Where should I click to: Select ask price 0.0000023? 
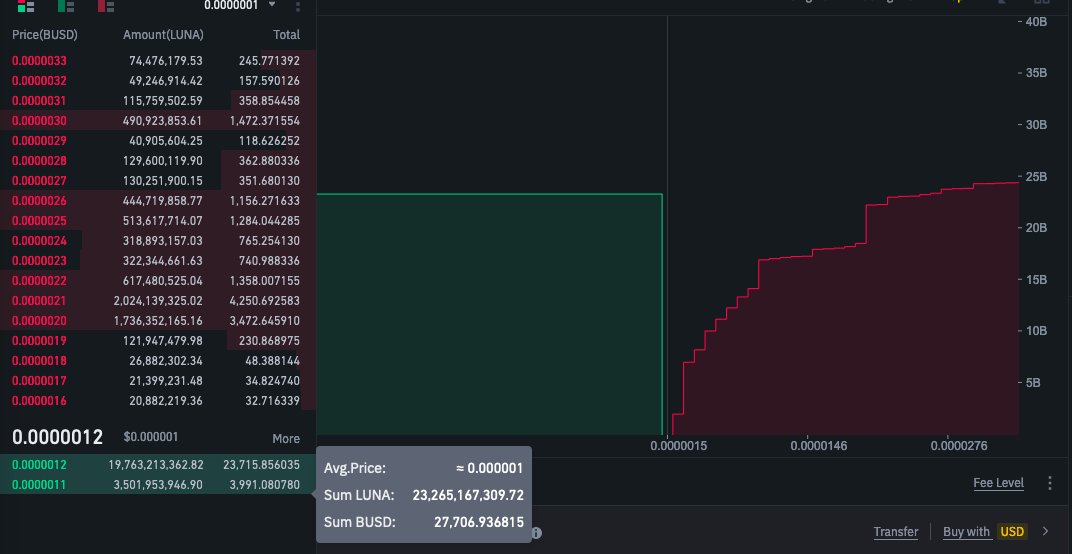click(x=39, y=261)
